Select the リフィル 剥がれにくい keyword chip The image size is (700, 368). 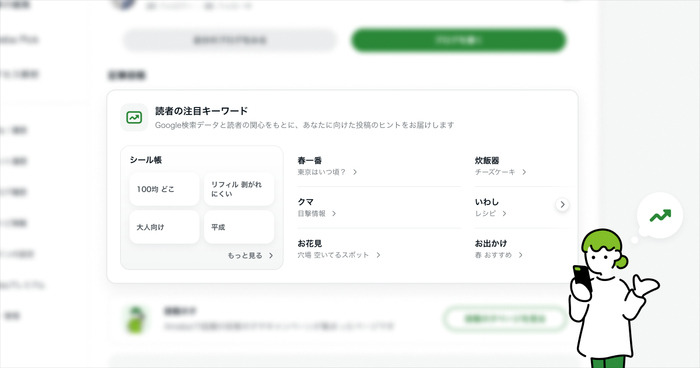click(239, 189)
